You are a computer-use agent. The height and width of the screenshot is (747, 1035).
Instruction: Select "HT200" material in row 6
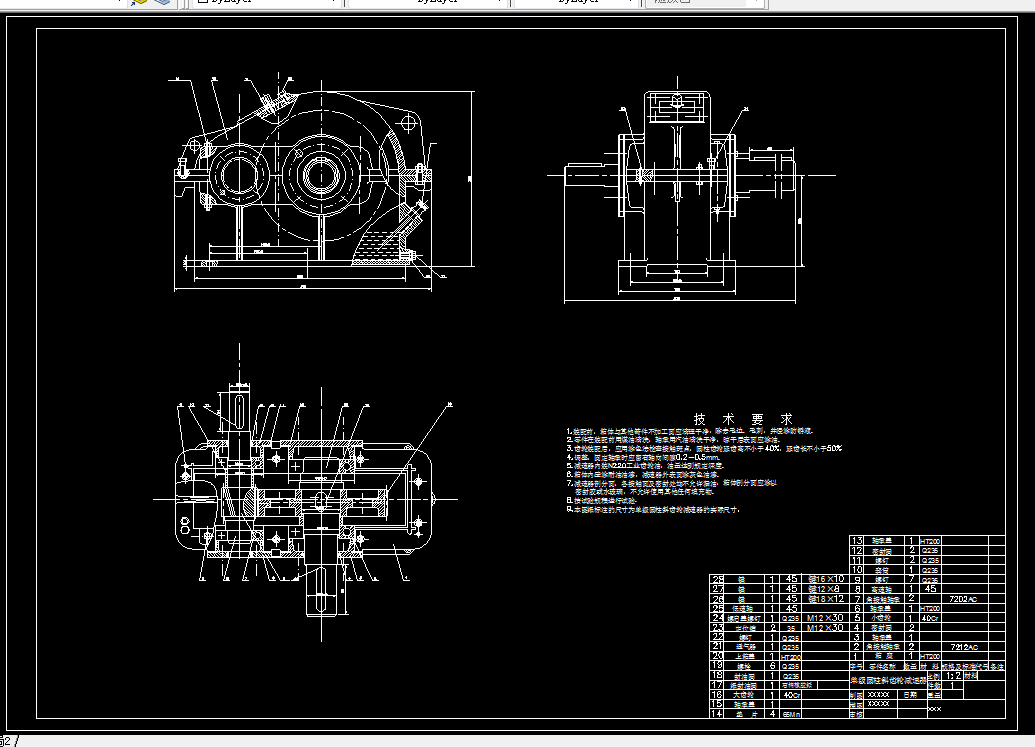[930, 608]
